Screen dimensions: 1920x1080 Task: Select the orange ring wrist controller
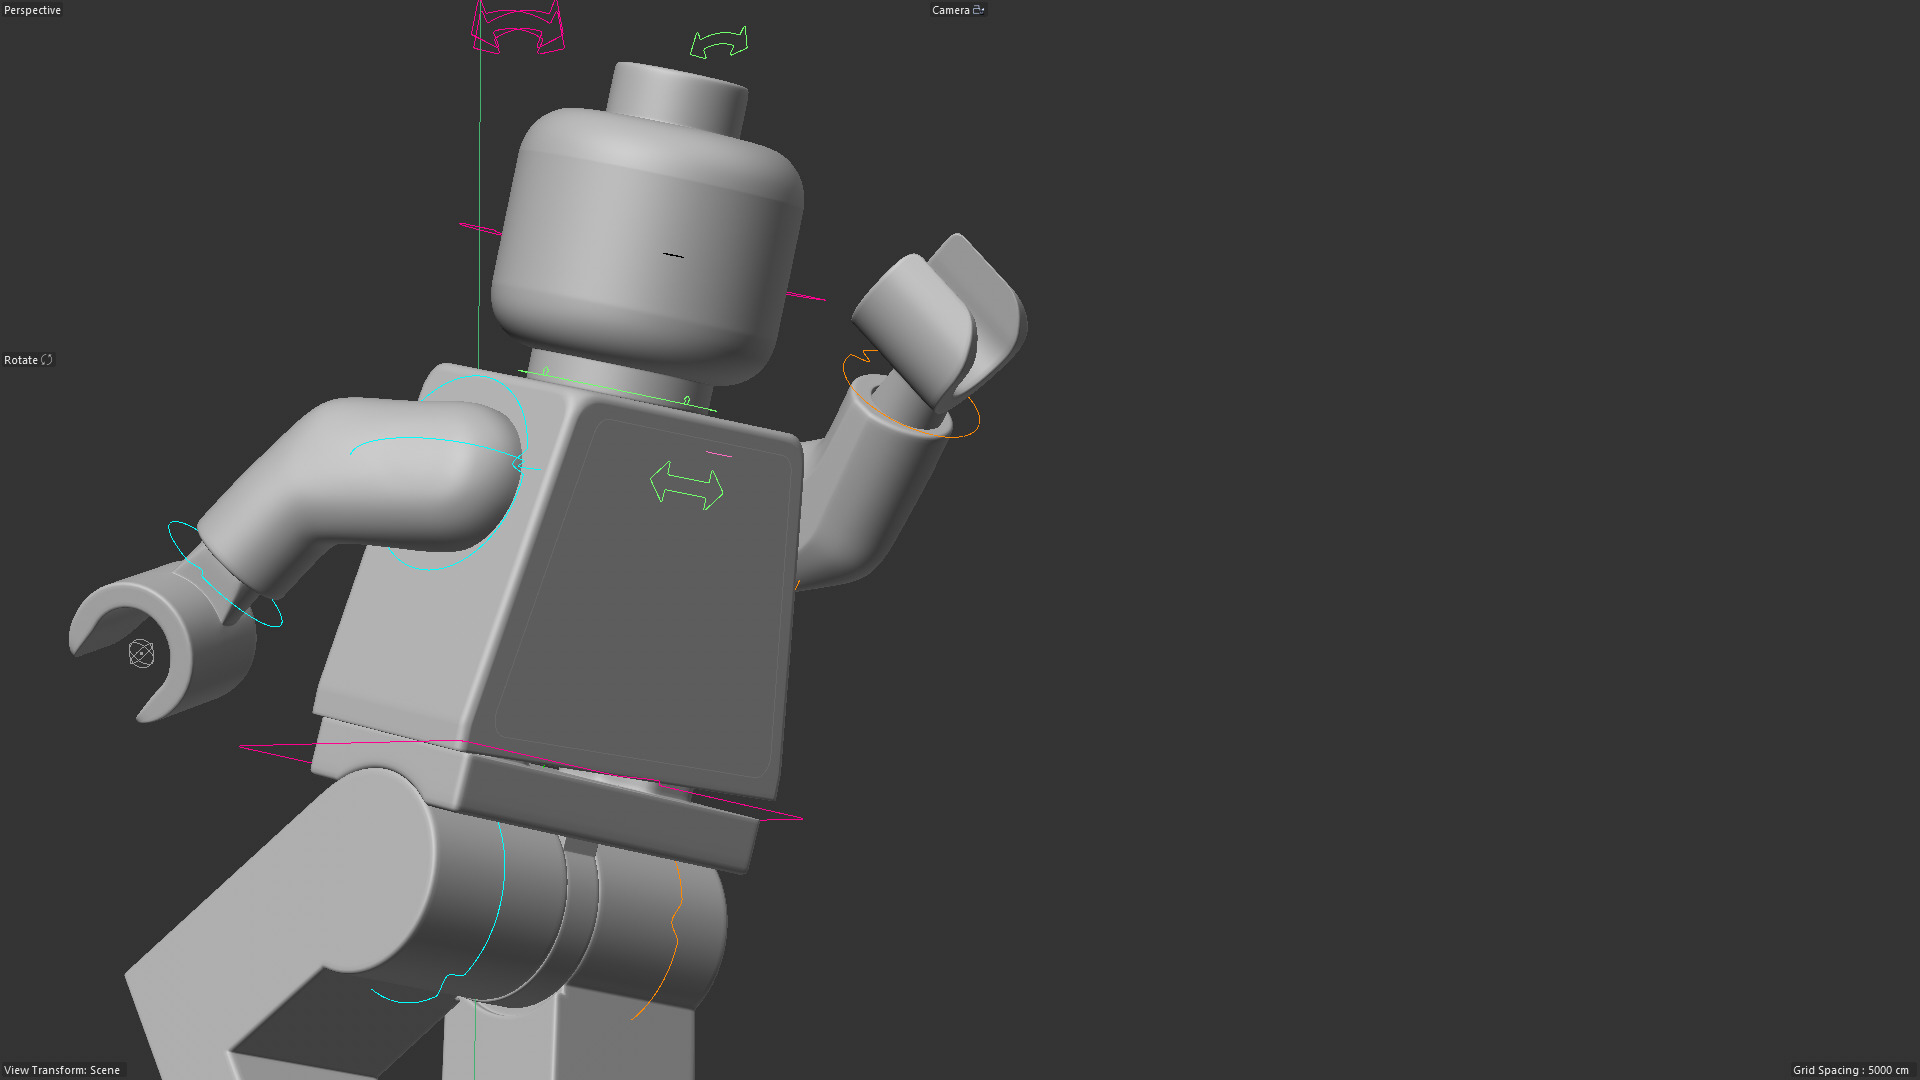pos(911,394)
